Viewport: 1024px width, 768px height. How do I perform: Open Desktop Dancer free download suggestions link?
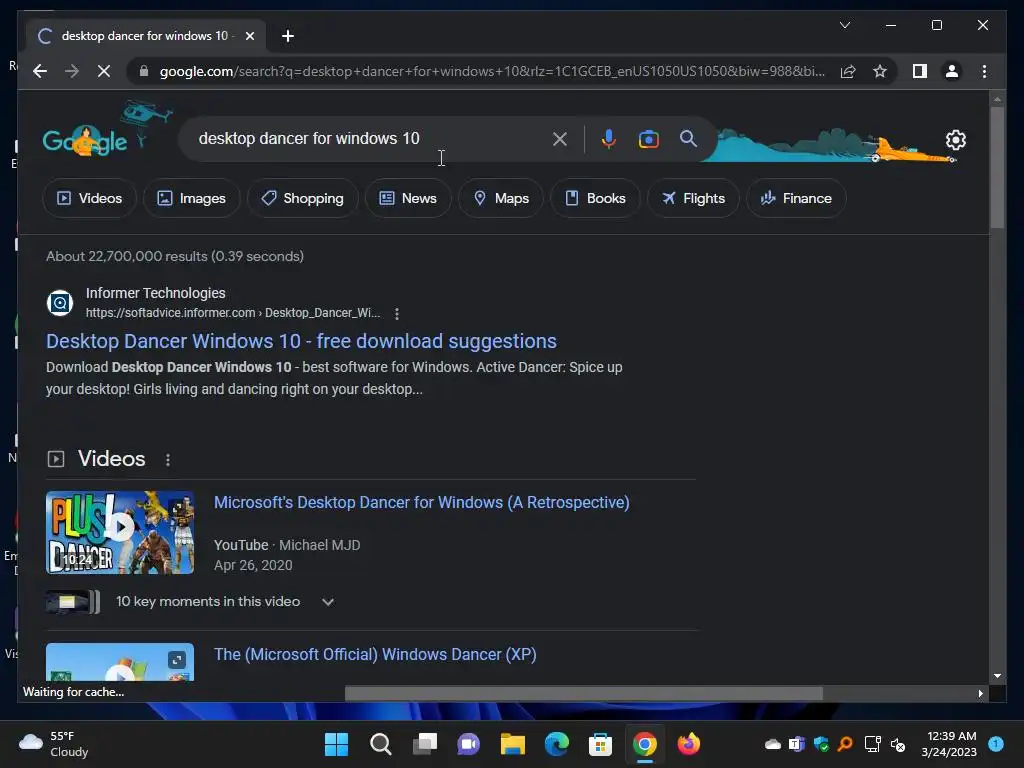(301, 341)
